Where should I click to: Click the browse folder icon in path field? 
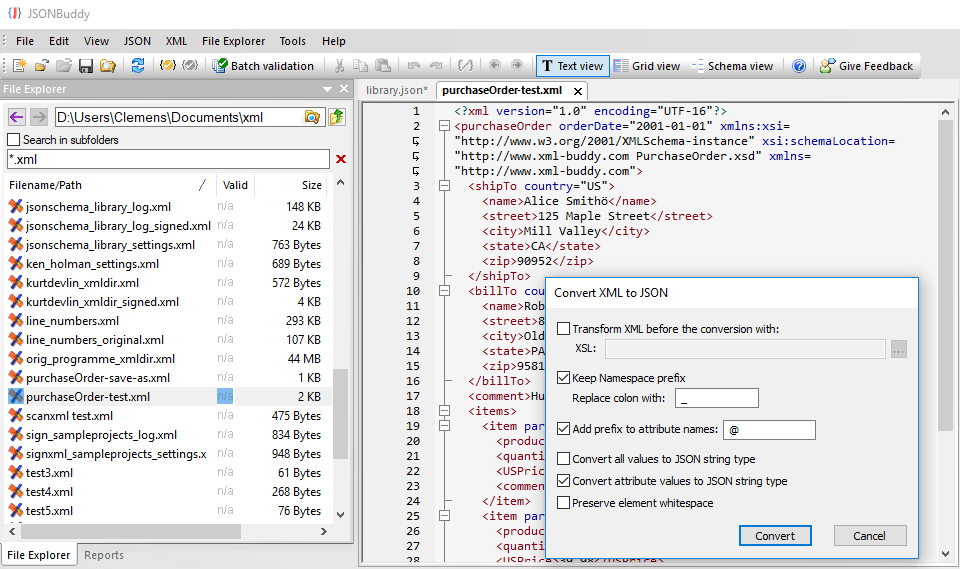pos(312,117)
